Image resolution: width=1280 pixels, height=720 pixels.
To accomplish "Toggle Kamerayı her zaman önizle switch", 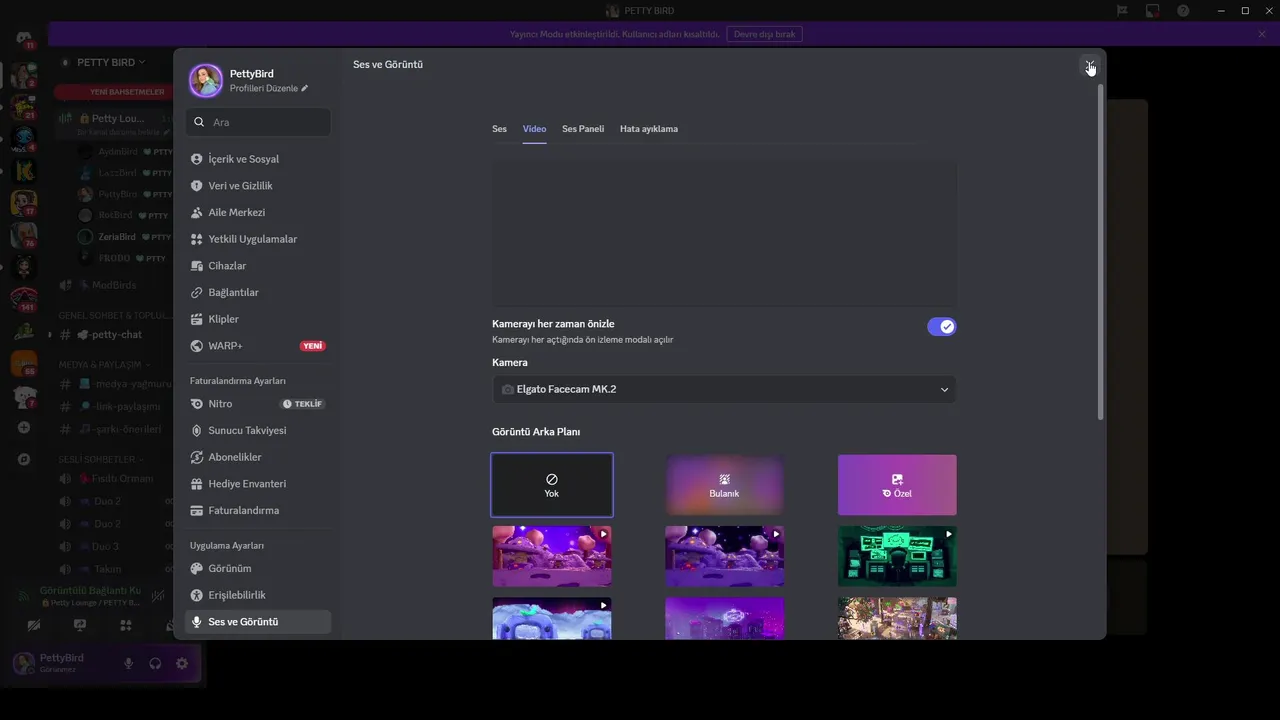I will [942, 326].
